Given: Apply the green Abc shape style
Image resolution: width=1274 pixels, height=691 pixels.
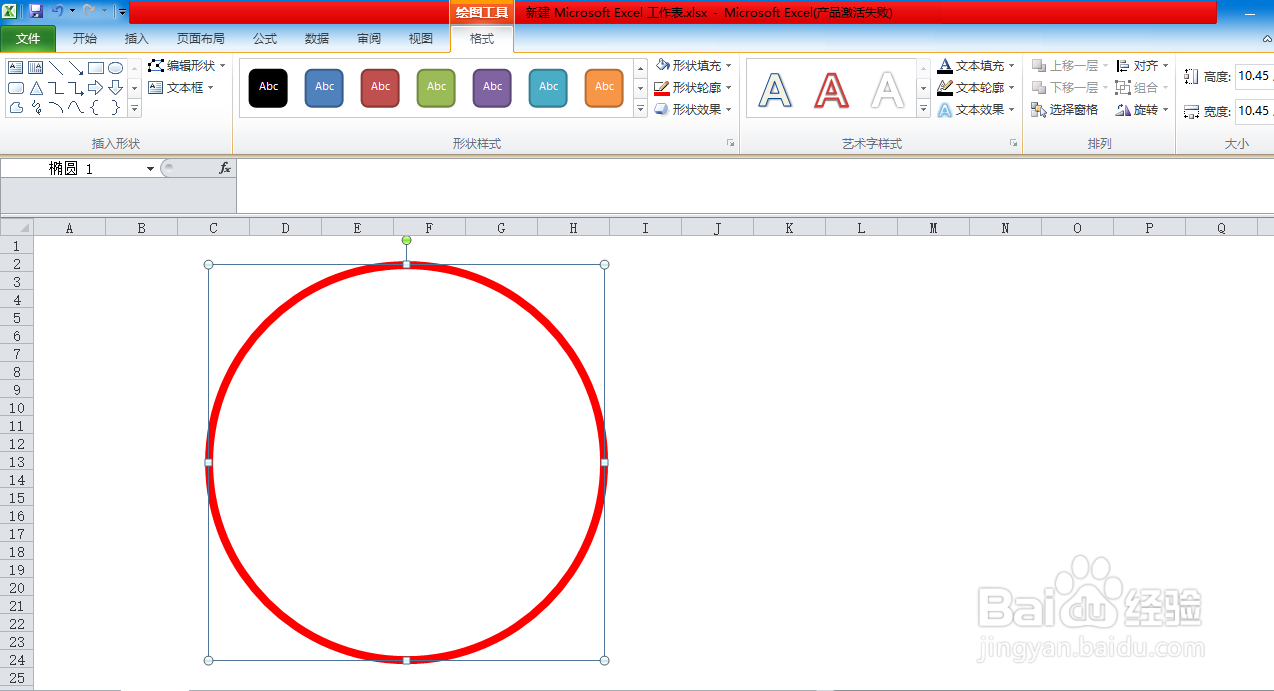Looking at the screenshot, I should [437, 88].
